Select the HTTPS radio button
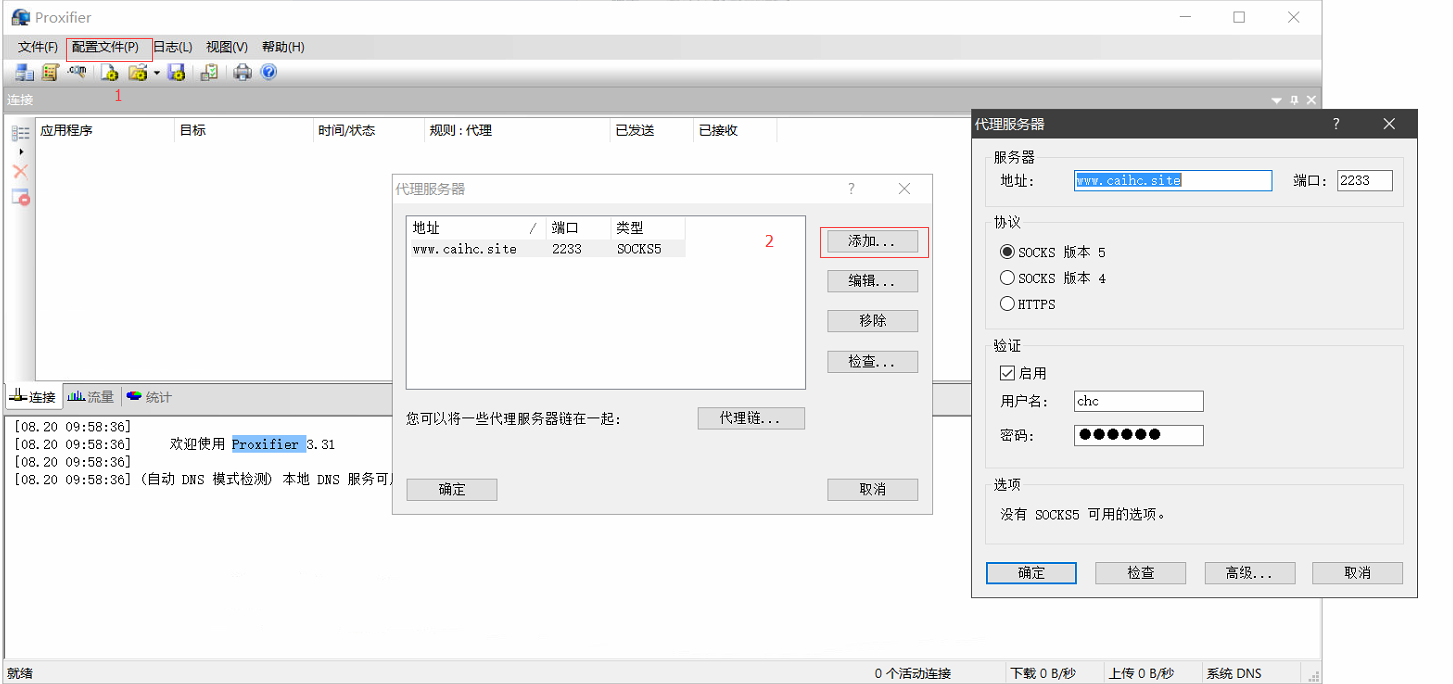The height and width of the screenshot is (684, 1453). 1028,304
